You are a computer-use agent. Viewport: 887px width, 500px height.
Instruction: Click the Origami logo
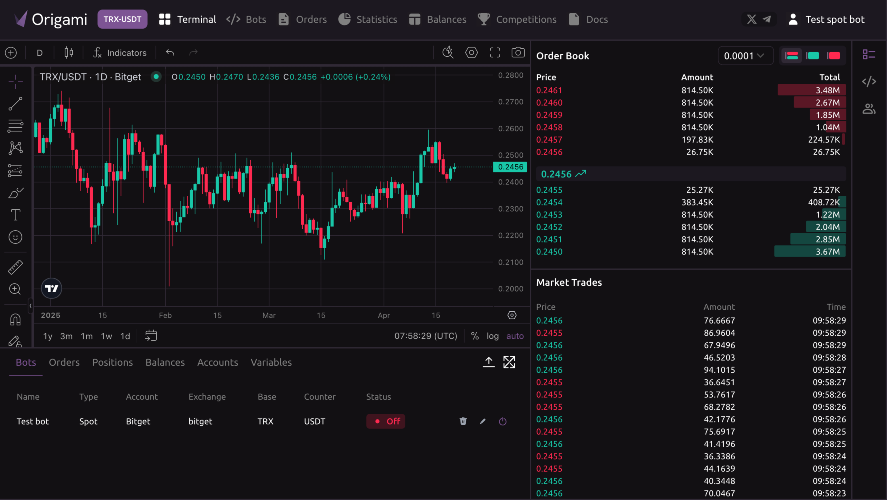(x=51, y=19)
